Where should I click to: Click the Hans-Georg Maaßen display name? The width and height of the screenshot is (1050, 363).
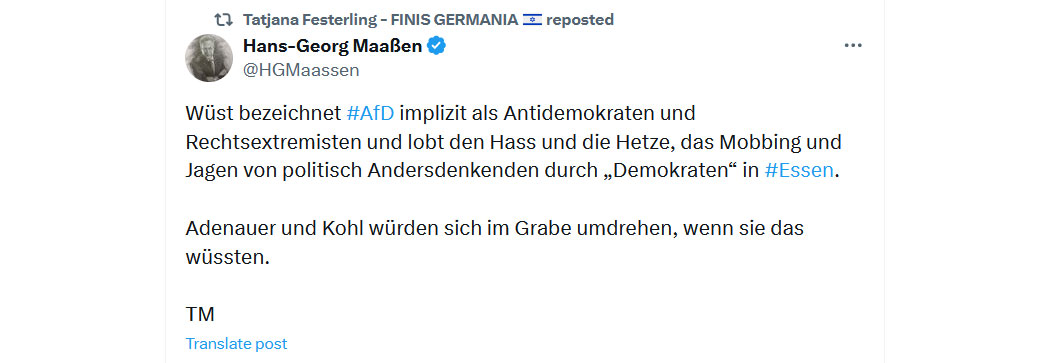tap(333, 46)
